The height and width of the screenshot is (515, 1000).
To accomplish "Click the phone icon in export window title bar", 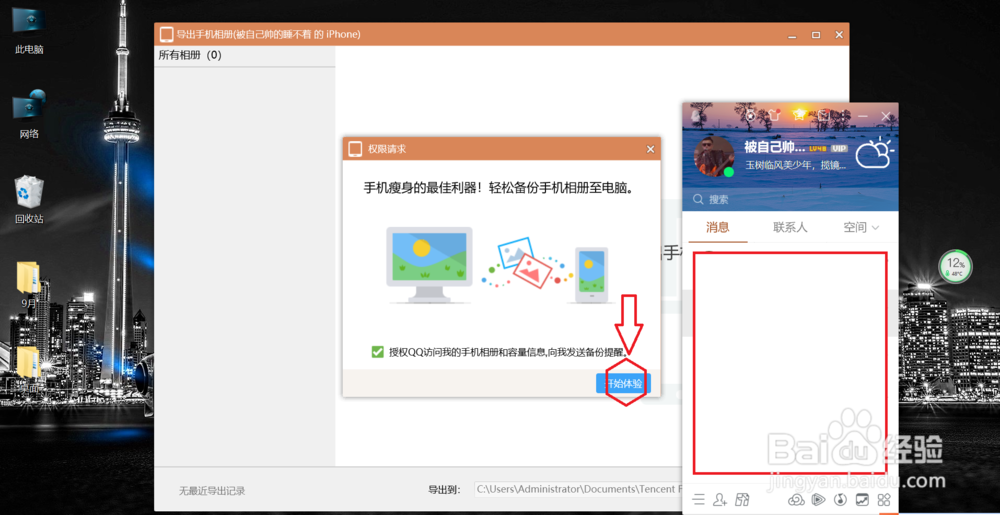I will 166,34.
